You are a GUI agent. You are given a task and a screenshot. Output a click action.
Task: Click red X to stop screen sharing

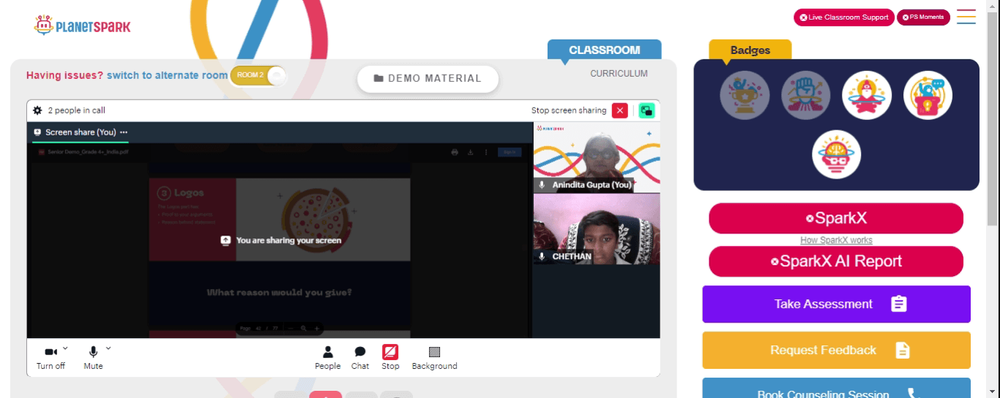[x=619, y=110]
